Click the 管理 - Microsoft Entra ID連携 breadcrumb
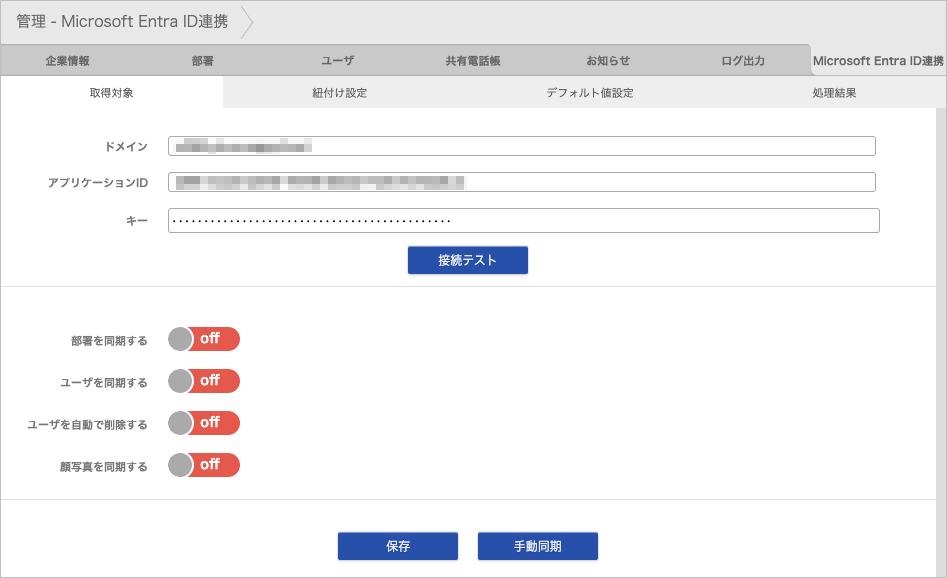 tap(122, 22)
